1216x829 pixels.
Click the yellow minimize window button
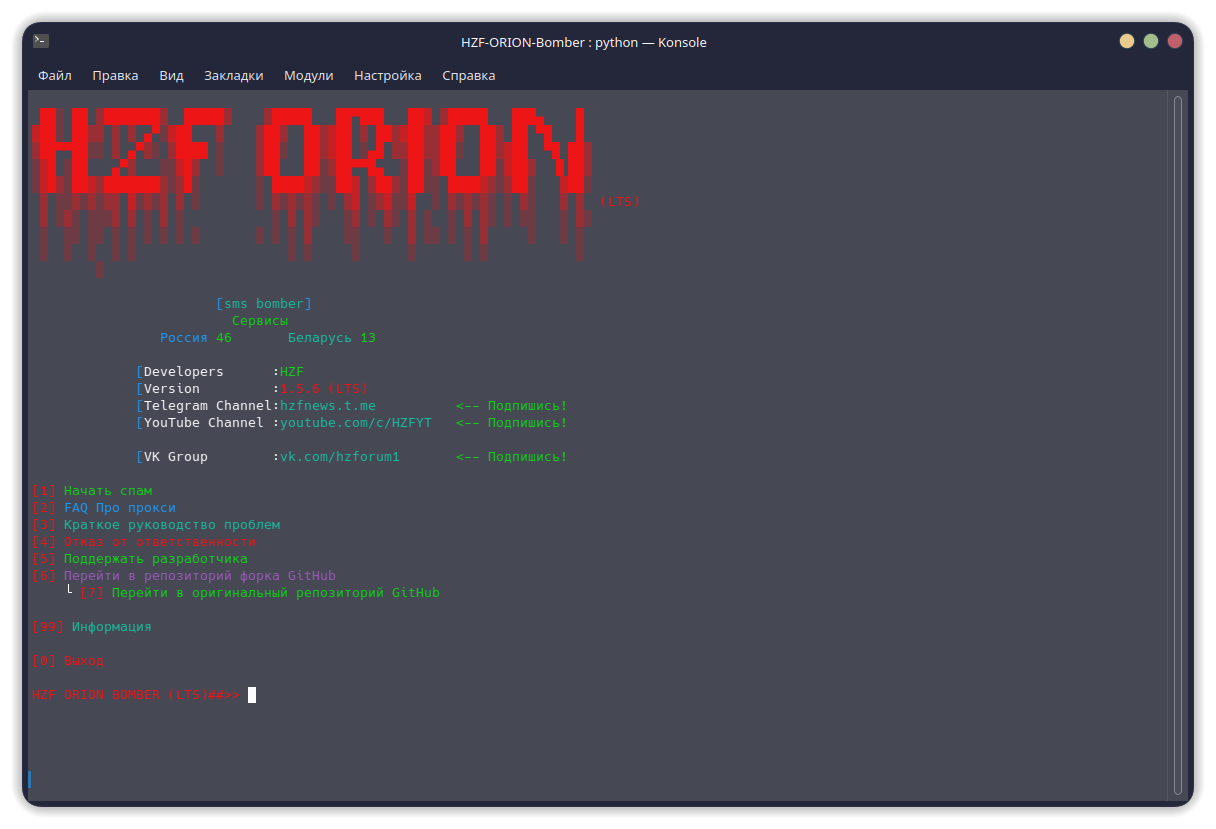pos(1127,41)
